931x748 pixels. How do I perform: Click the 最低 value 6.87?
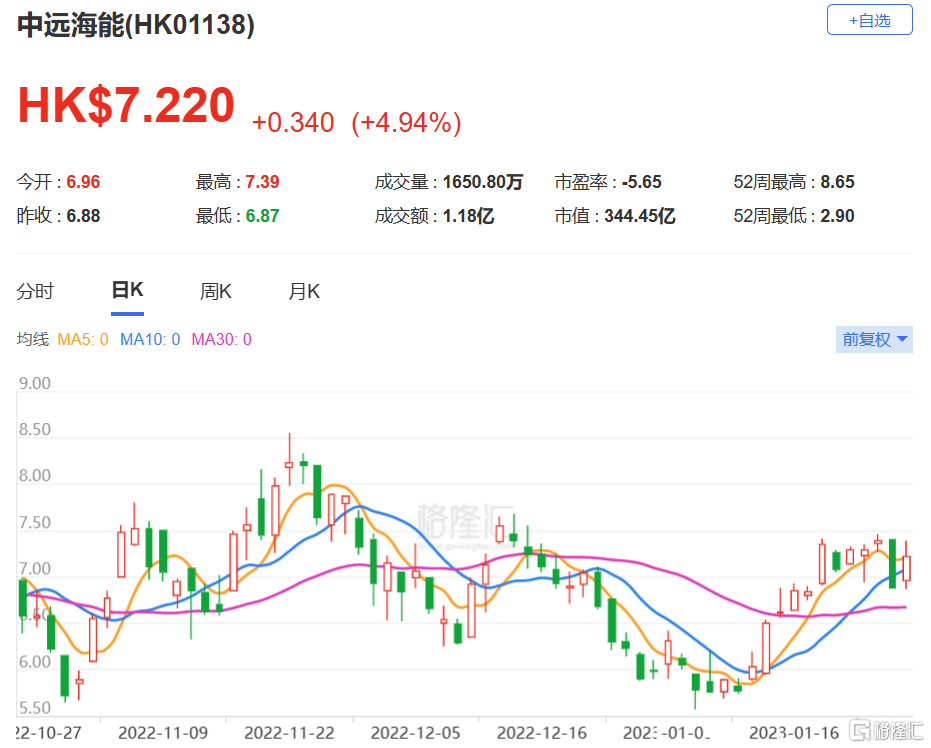point(262,215)
